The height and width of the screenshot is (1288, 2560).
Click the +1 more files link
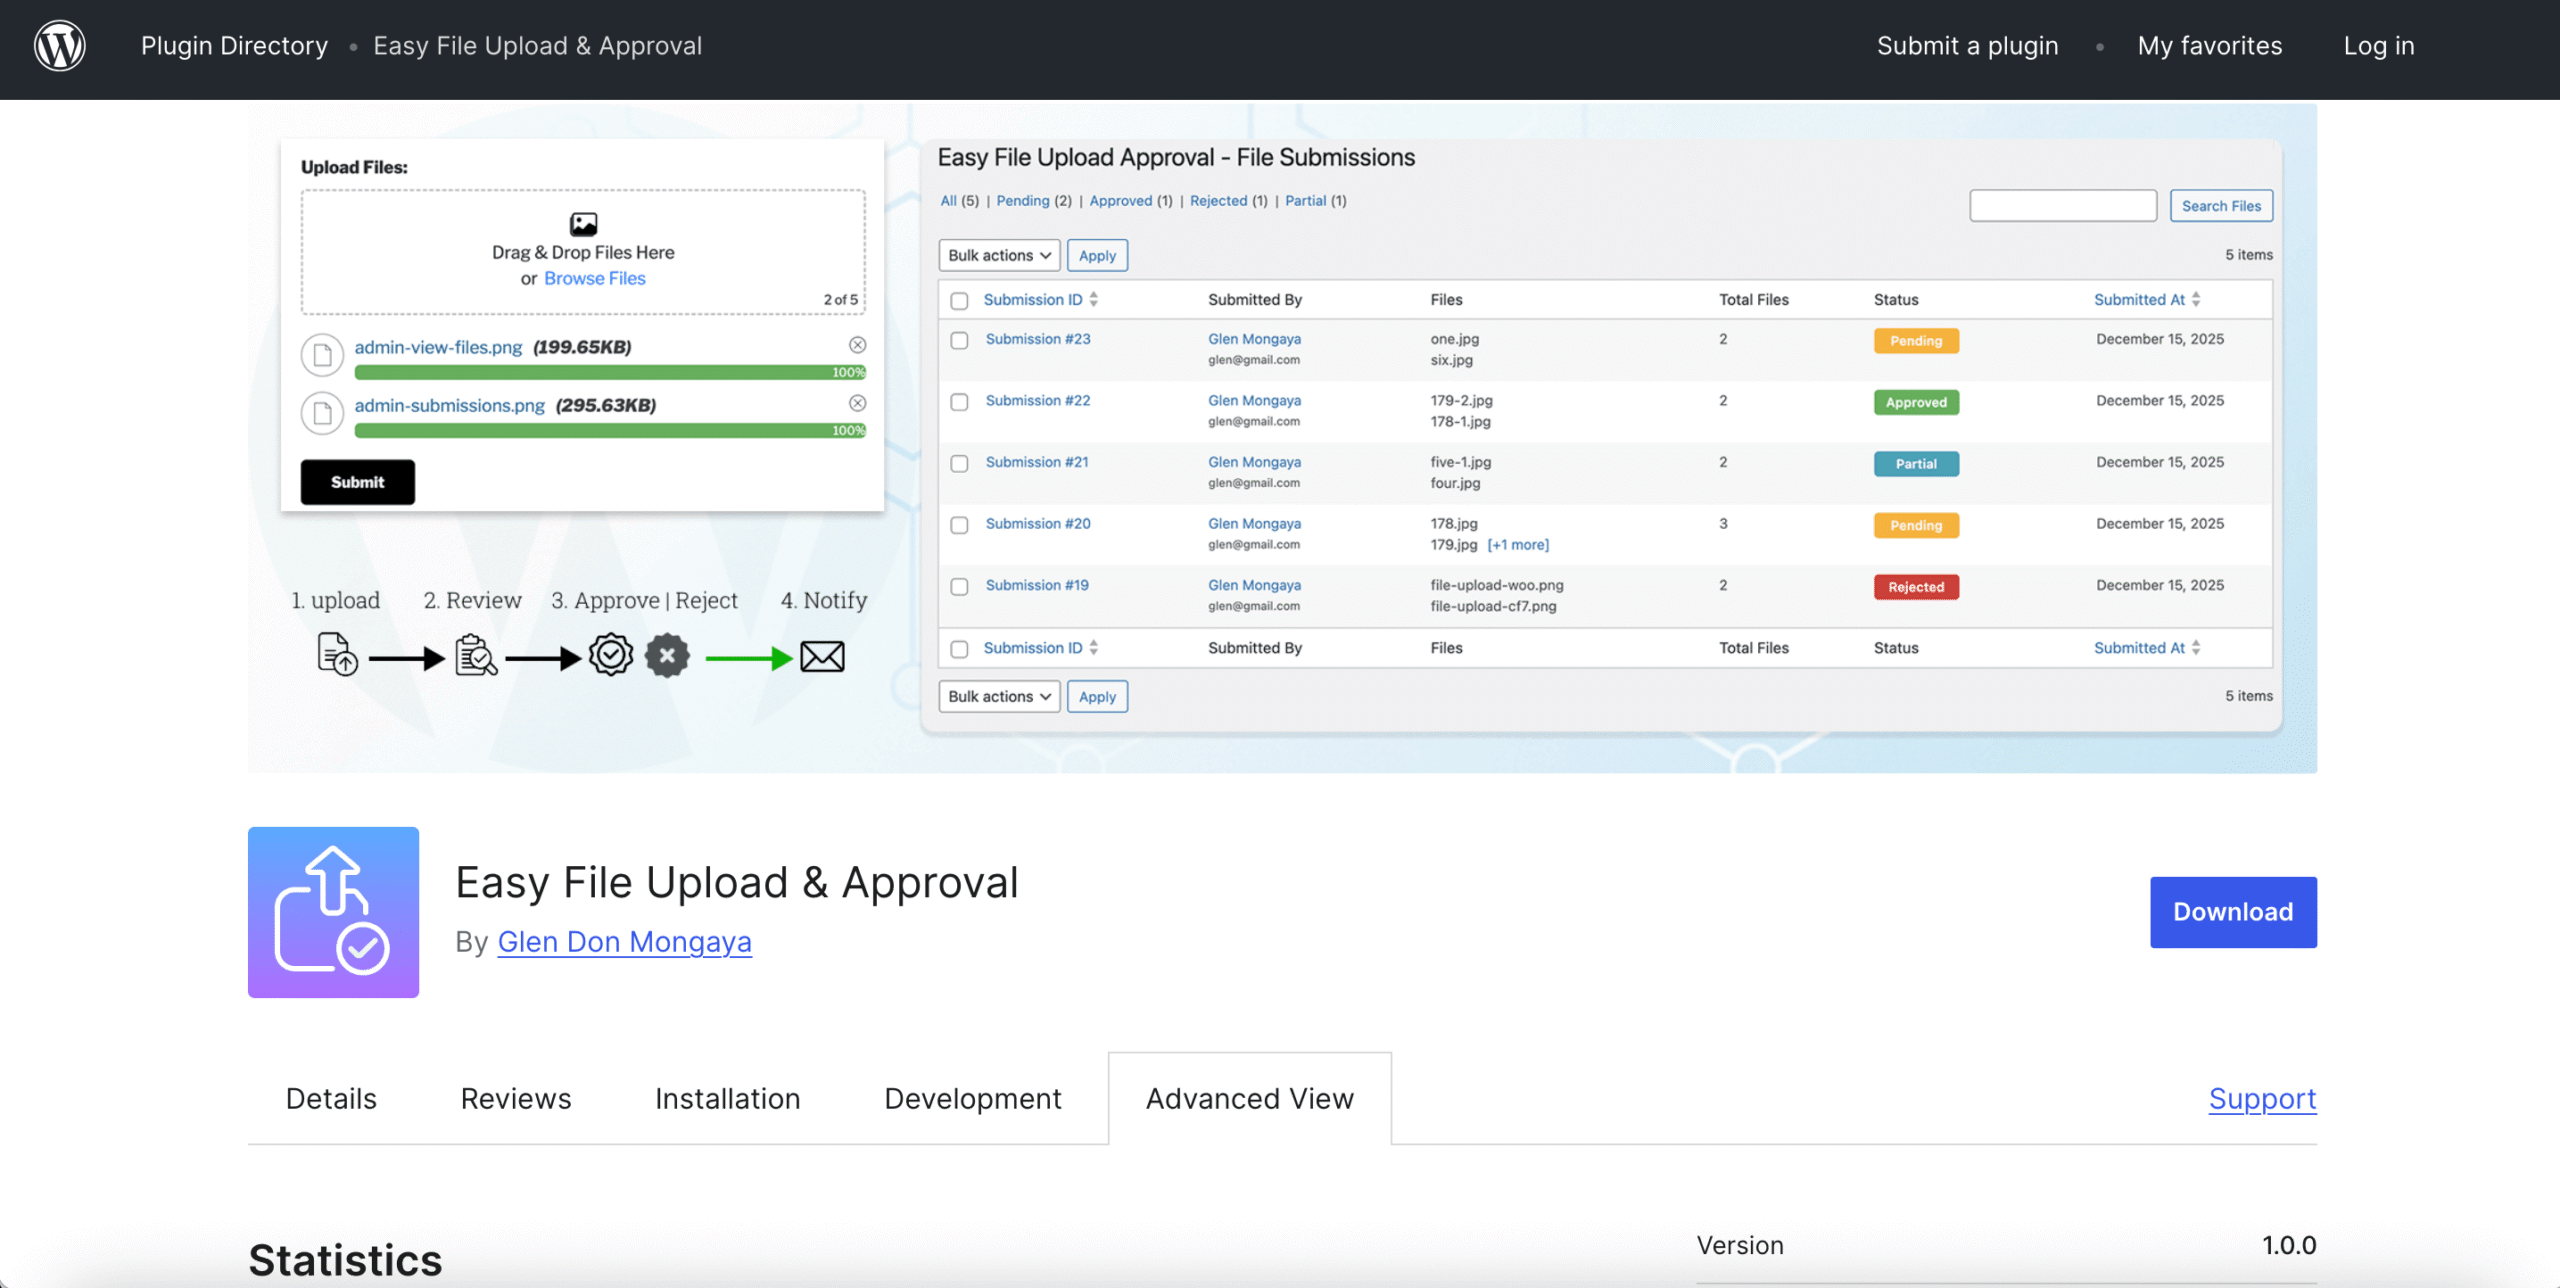point(1517,544)
